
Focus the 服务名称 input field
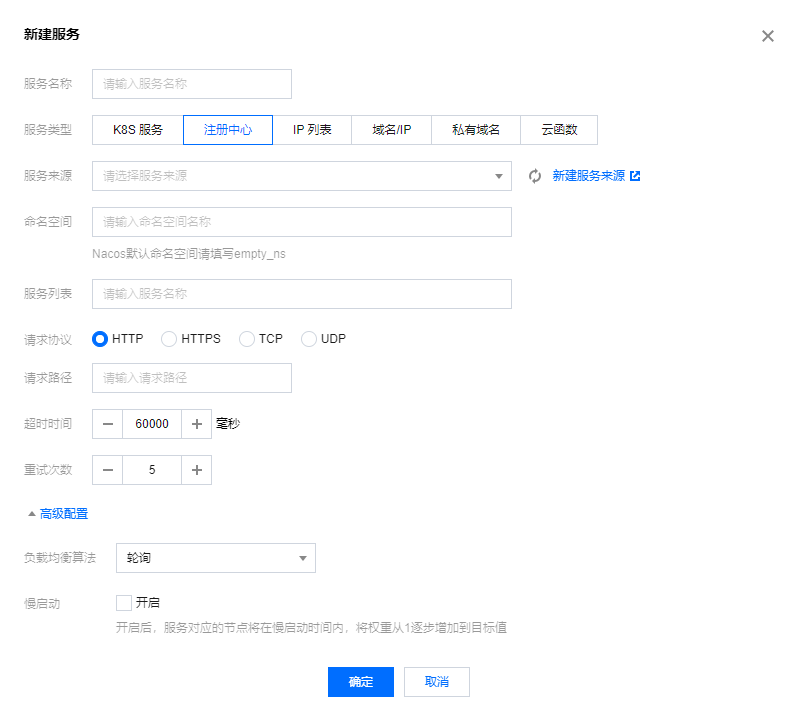tap(192, 84)
